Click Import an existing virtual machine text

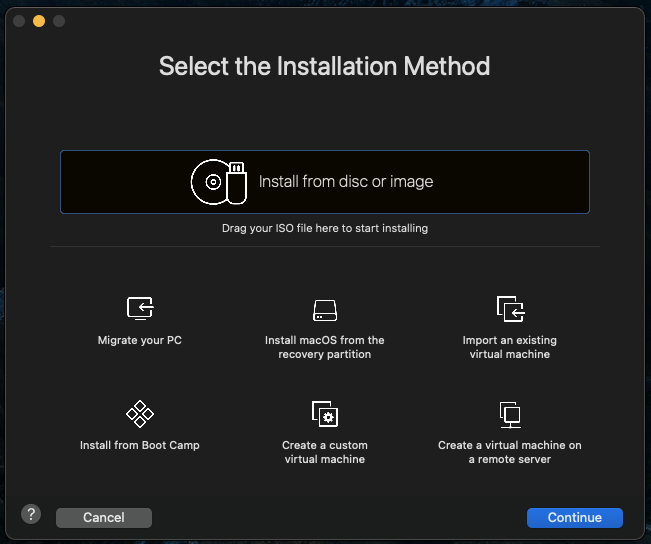[510, 347]
